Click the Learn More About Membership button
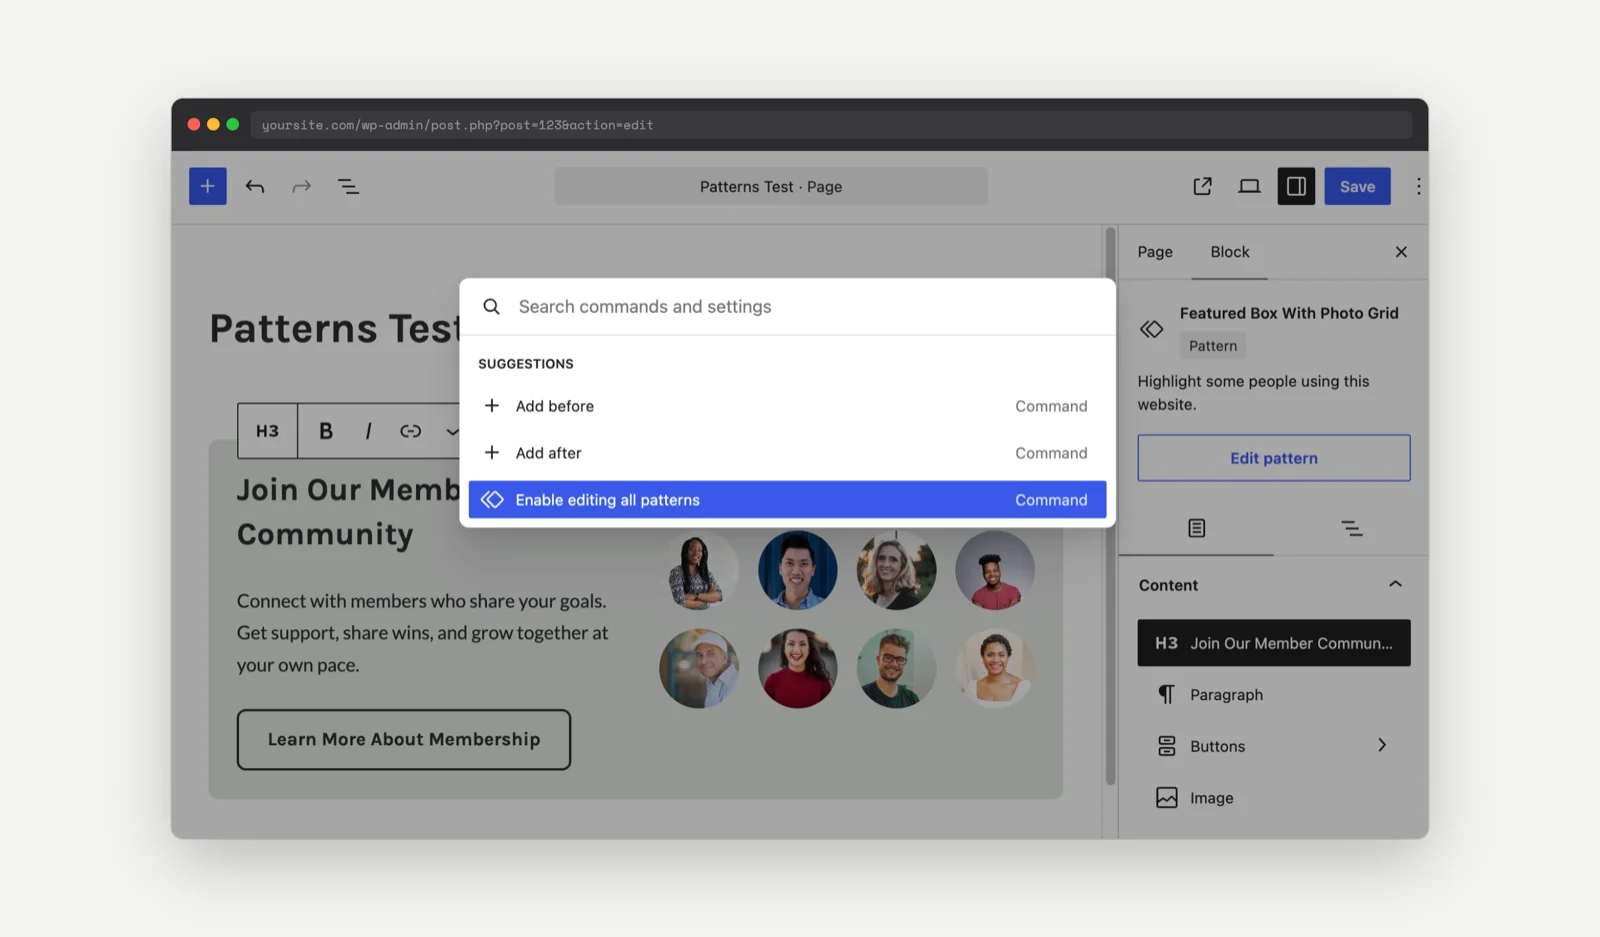 pos(404,740)
